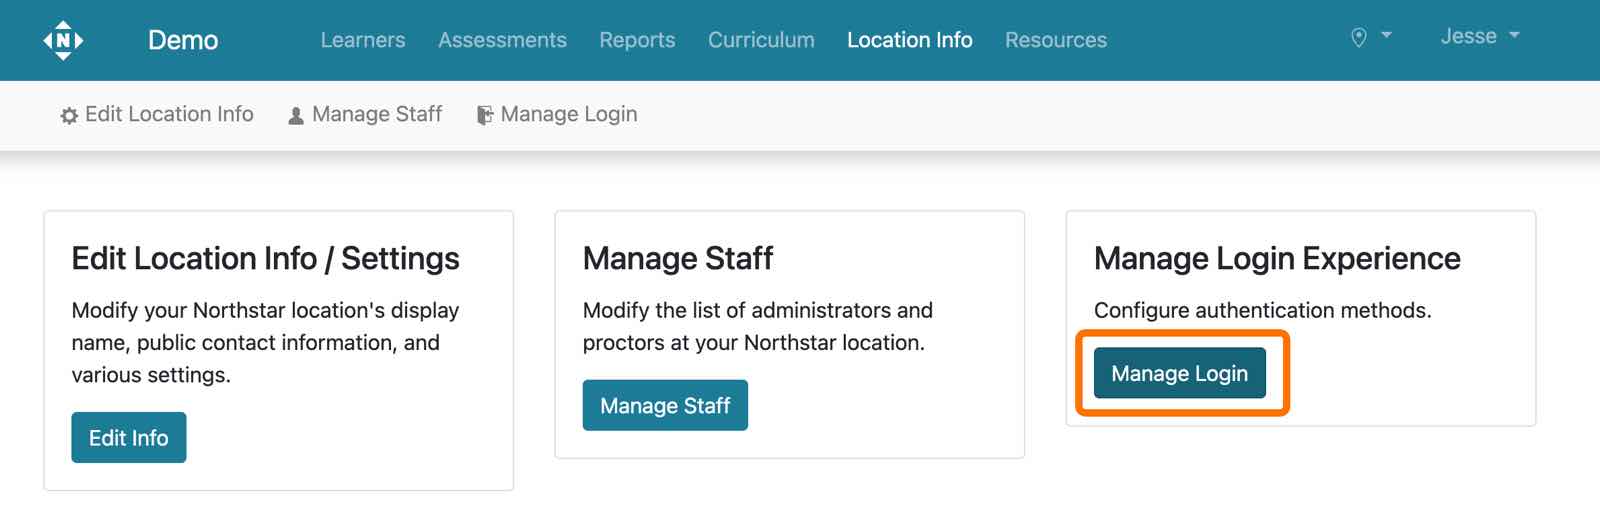Select Reports in the top navigation bar
Screen dimensions: 1600x513
pyautogui.click(x=637, y=40)
